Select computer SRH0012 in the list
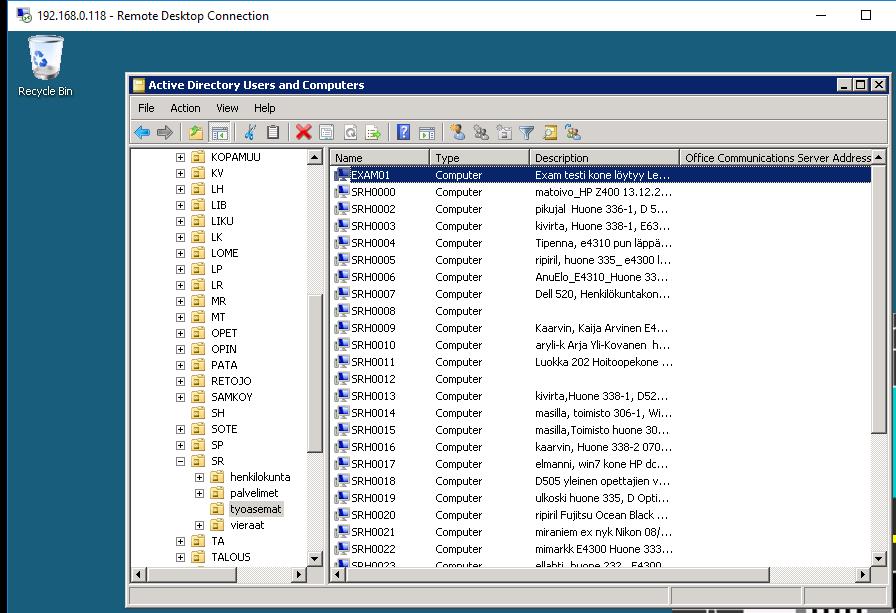896x613 pixels. [373, 379]
